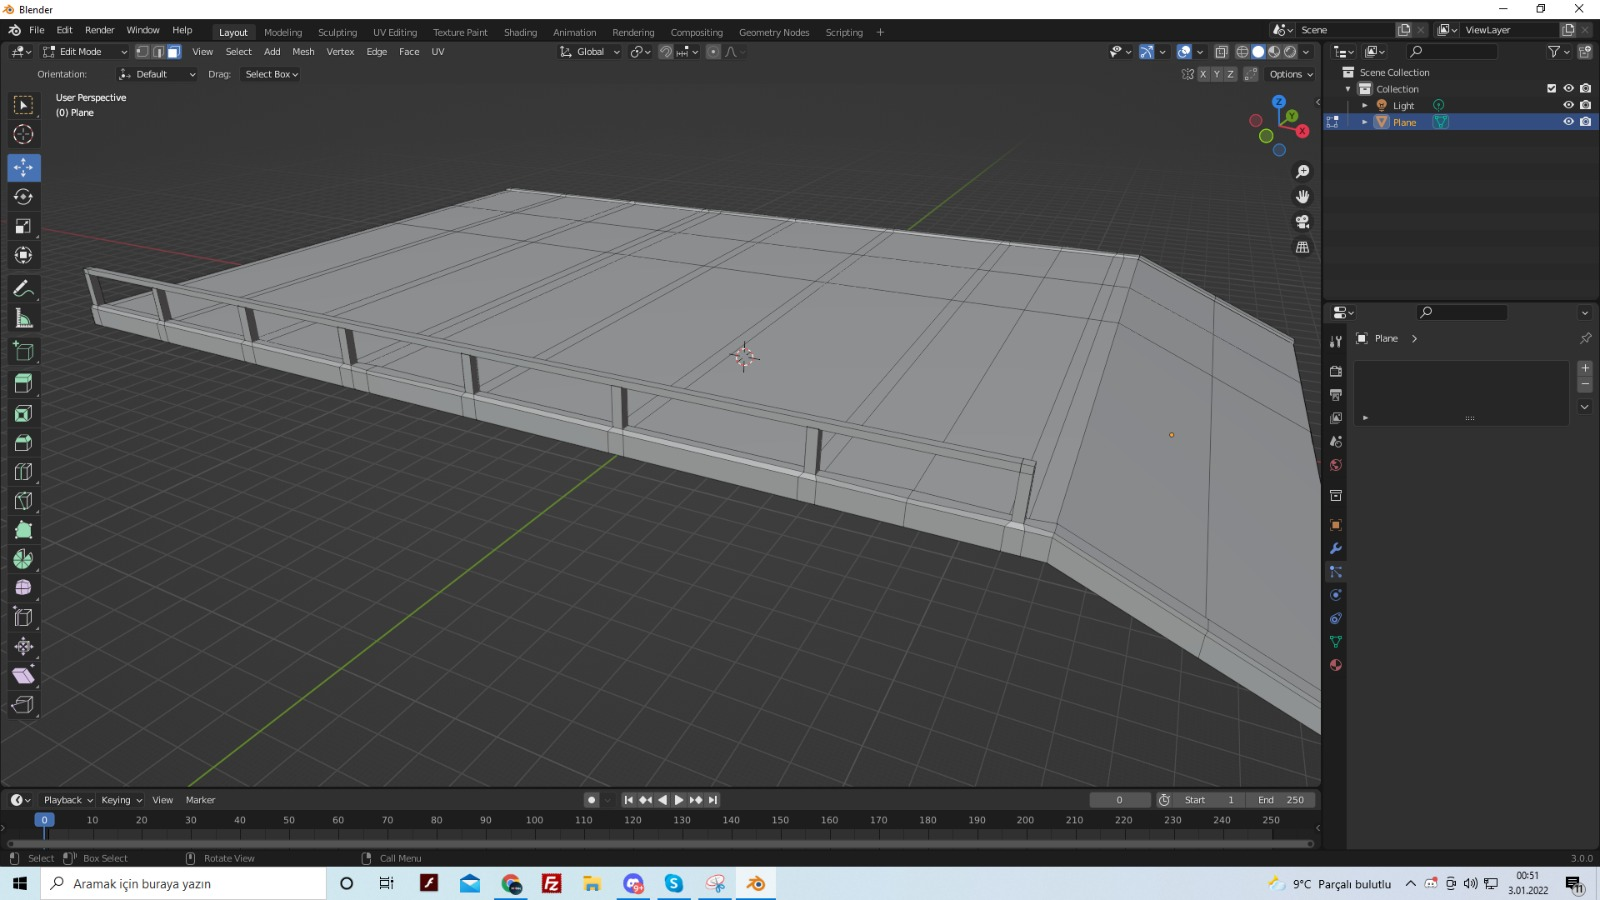Open the Render properties tab

click(1335, 371)
